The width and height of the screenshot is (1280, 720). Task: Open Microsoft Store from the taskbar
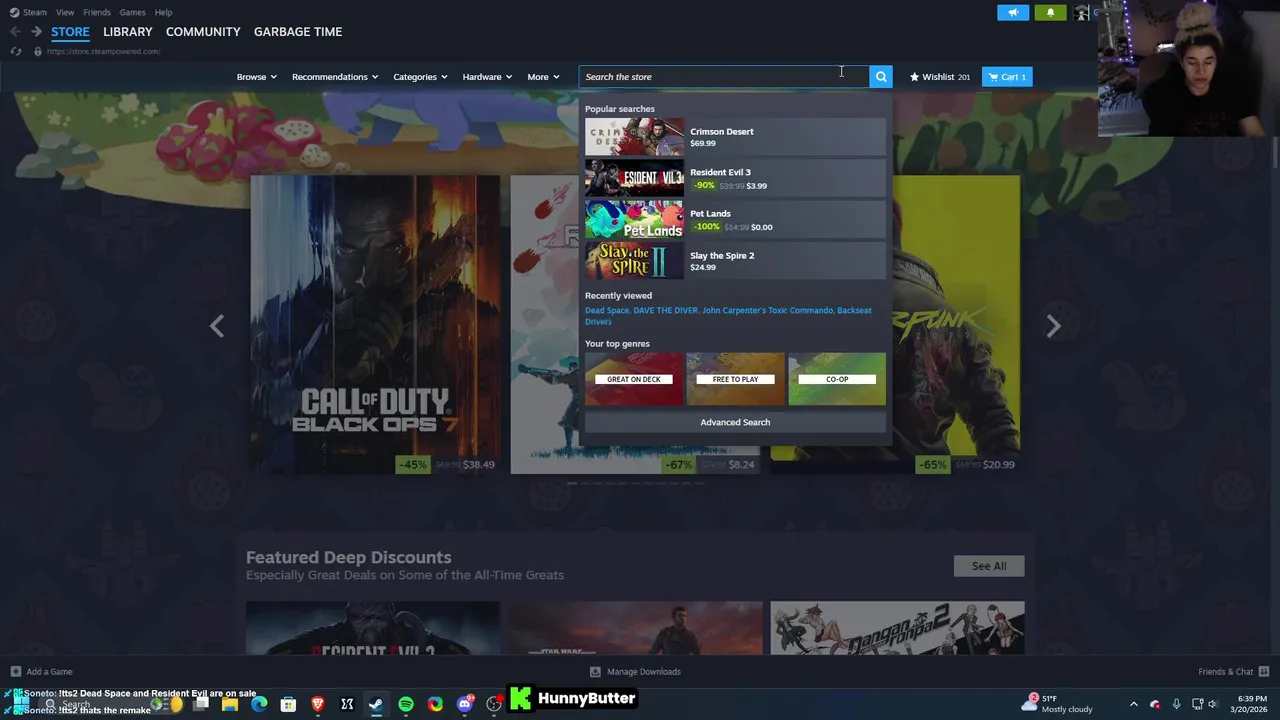click(x=288, y=705)
